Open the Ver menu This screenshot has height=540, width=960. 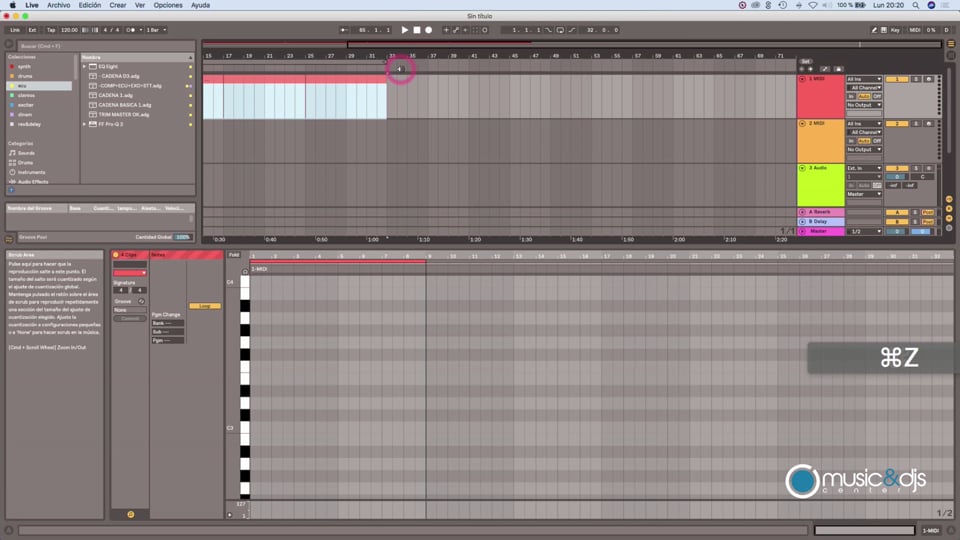(x=140, y=5)
